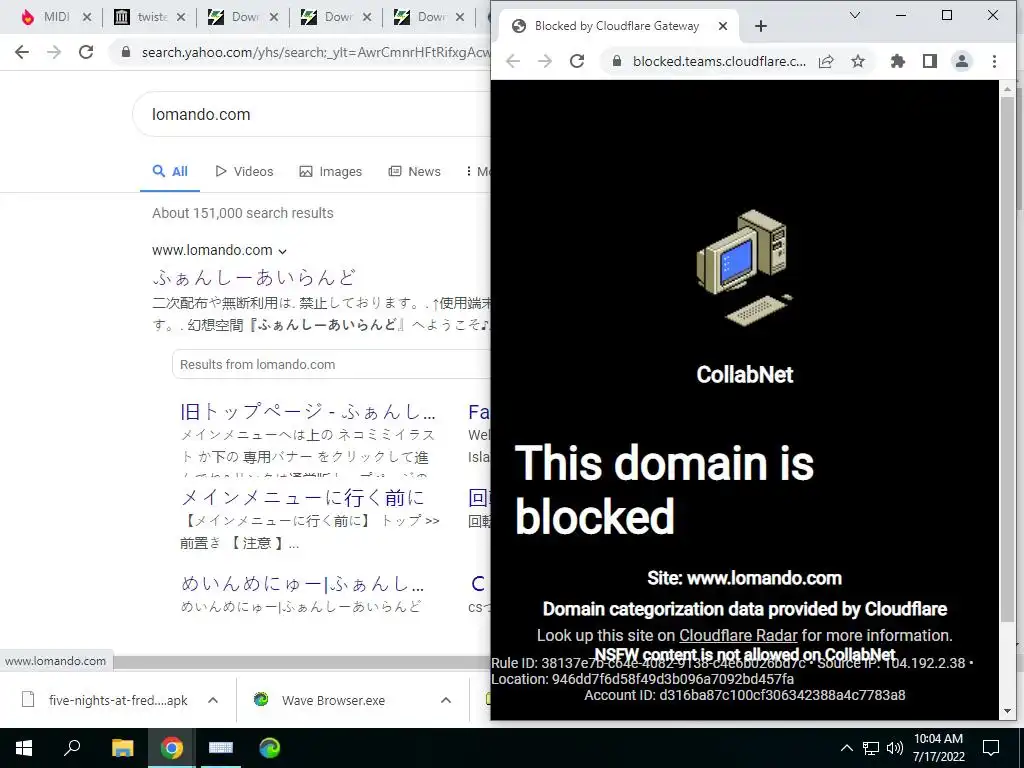
Task: Select the Videos search filter
Action: [x=244, y=172]
